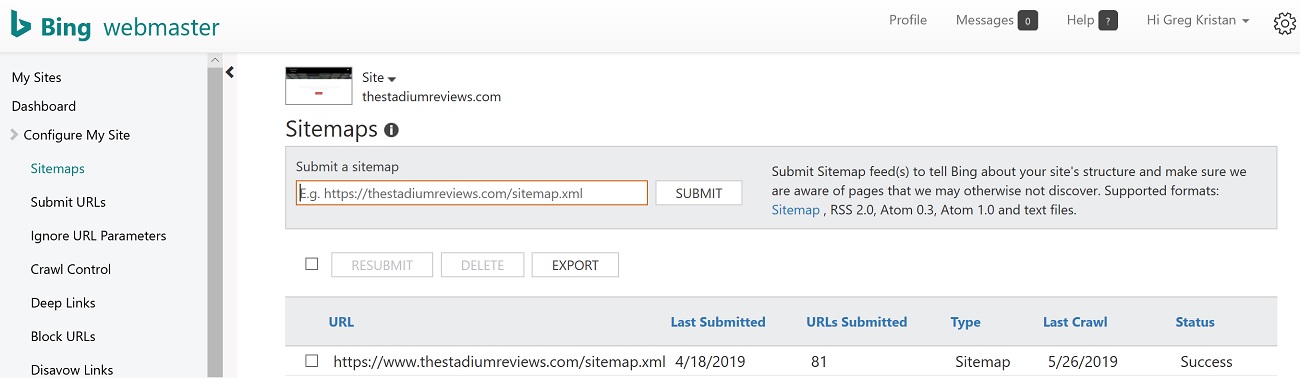Image resolution: width=1300 pixels, height=378 pixels.
Task: Click the Sitemap type cell in the row
Action: click(982, 362)
